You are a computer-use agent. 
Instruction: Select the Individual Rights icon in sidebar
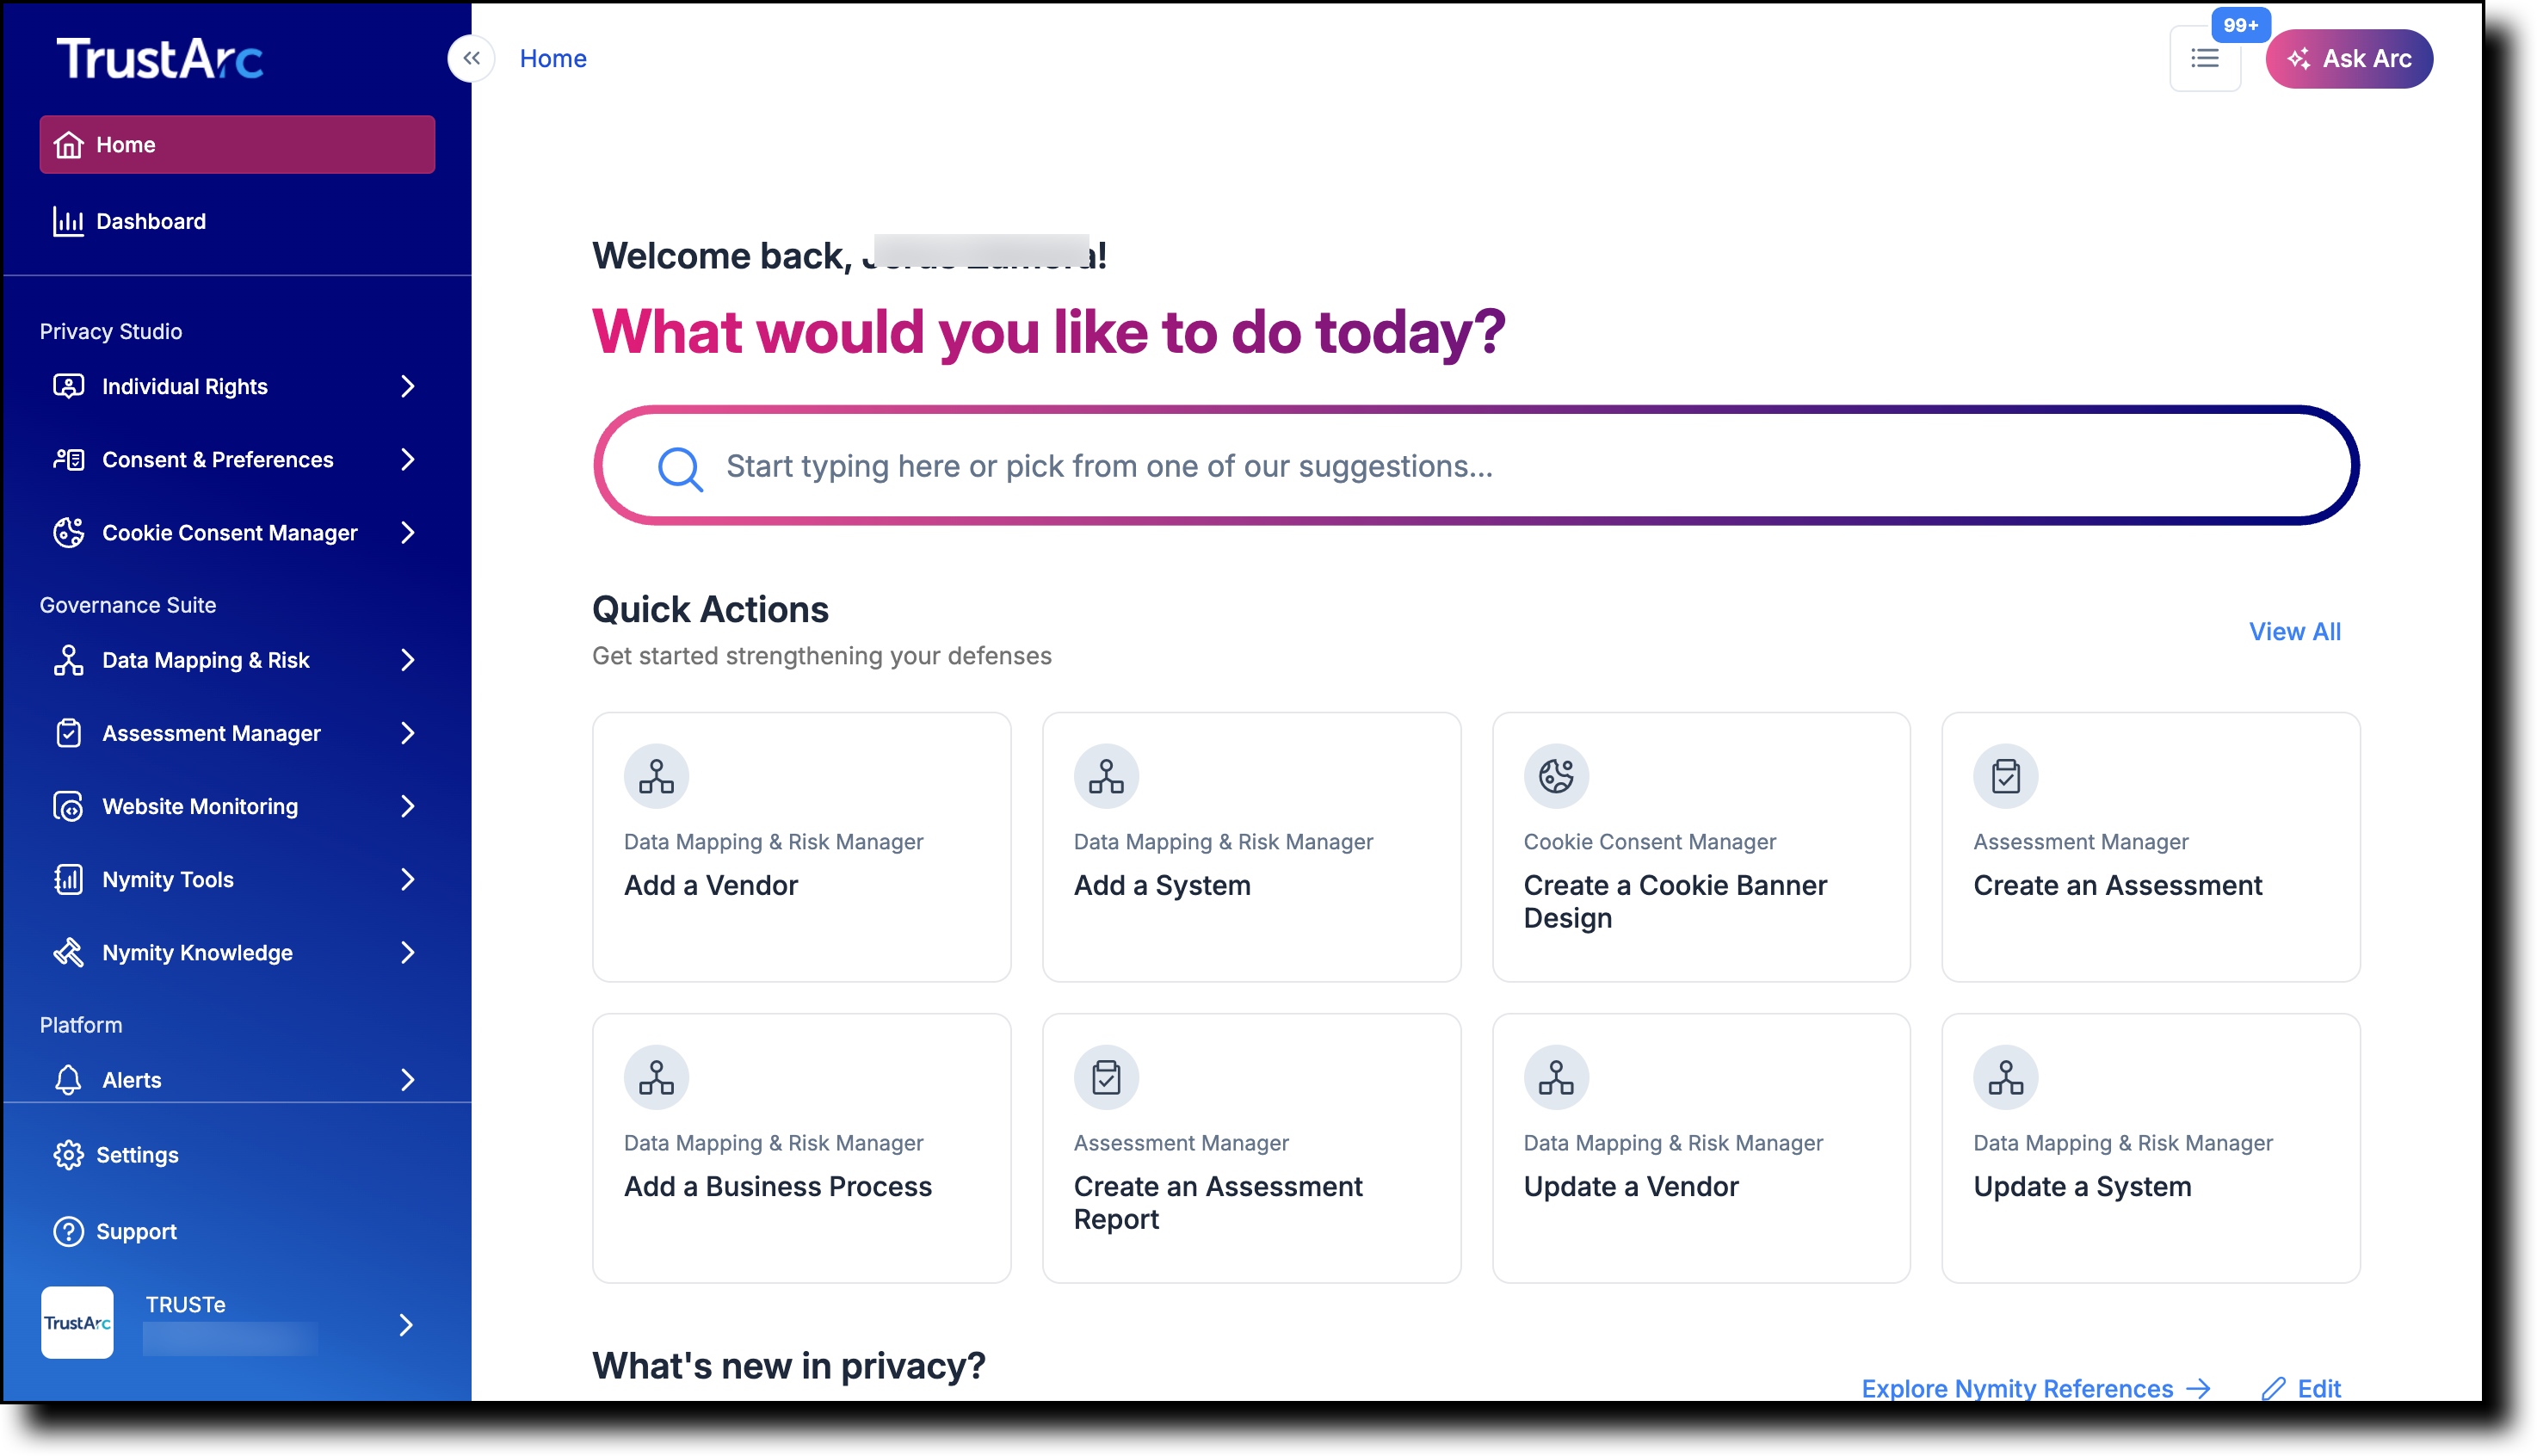tap(68, 386)
